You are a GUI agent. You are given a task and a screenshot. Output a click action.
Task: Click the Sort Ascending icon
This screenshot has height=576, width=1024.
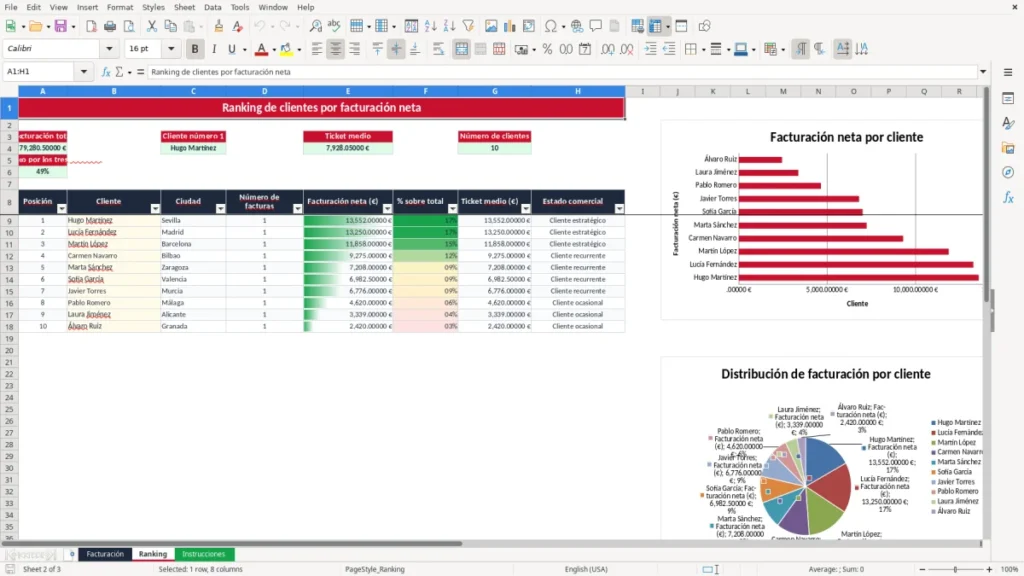tap(430, 26)
